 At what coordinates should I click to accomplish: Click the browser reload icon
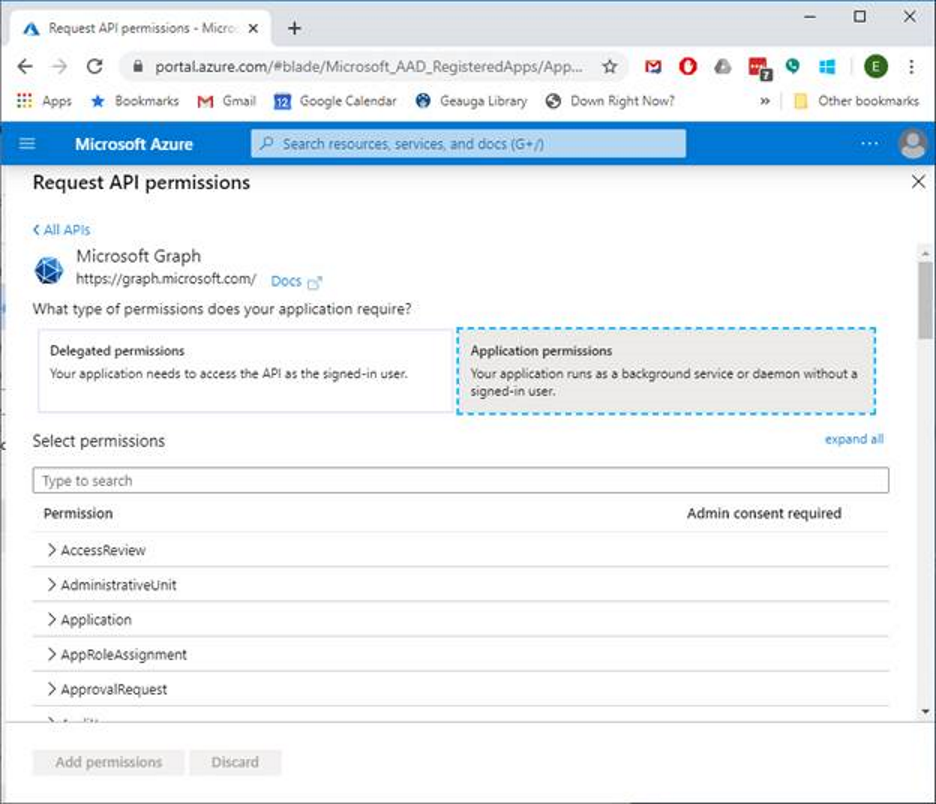95,67
